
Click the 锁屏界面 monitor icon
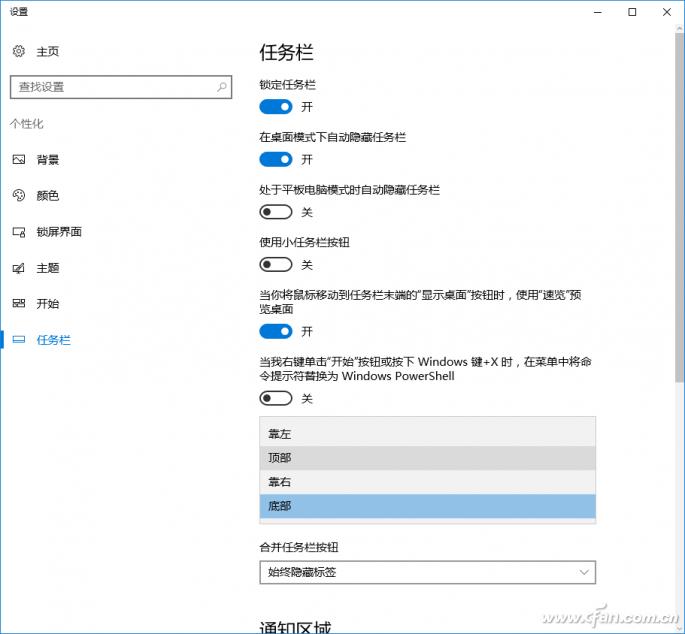click(19, 232)
